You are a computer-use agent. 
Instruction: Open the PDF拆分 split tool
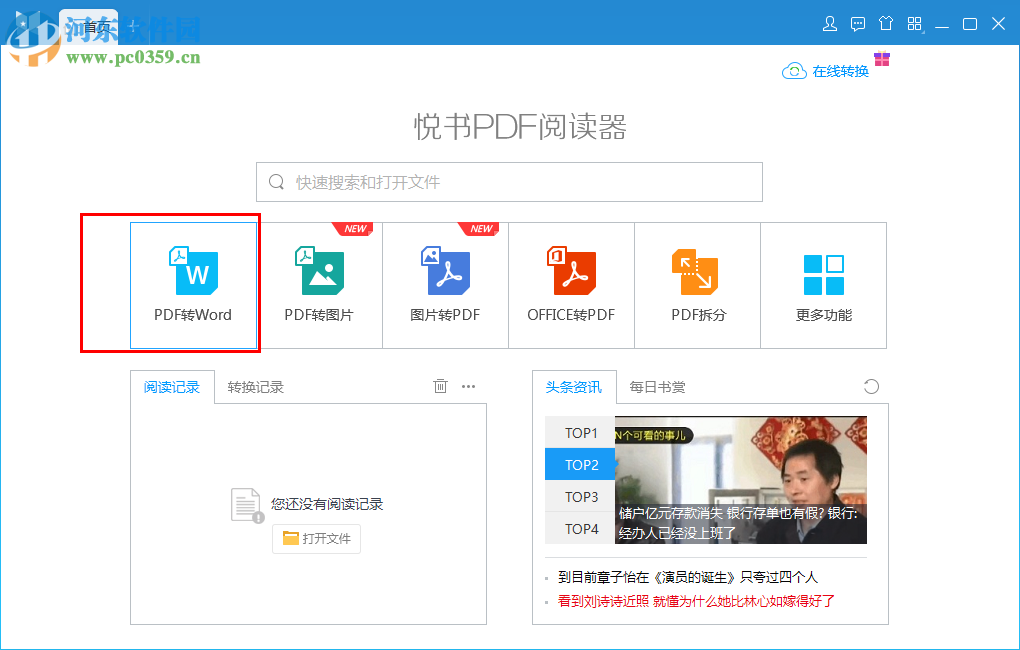(x=697, y=286)
